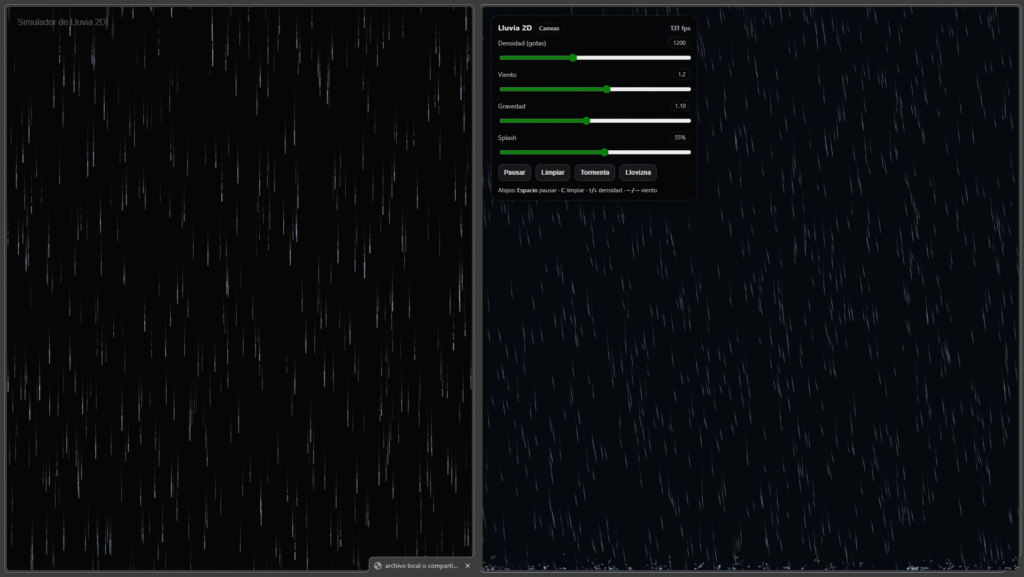Click the Splash slider handle

pyautogui.click(x=605, y=152)
